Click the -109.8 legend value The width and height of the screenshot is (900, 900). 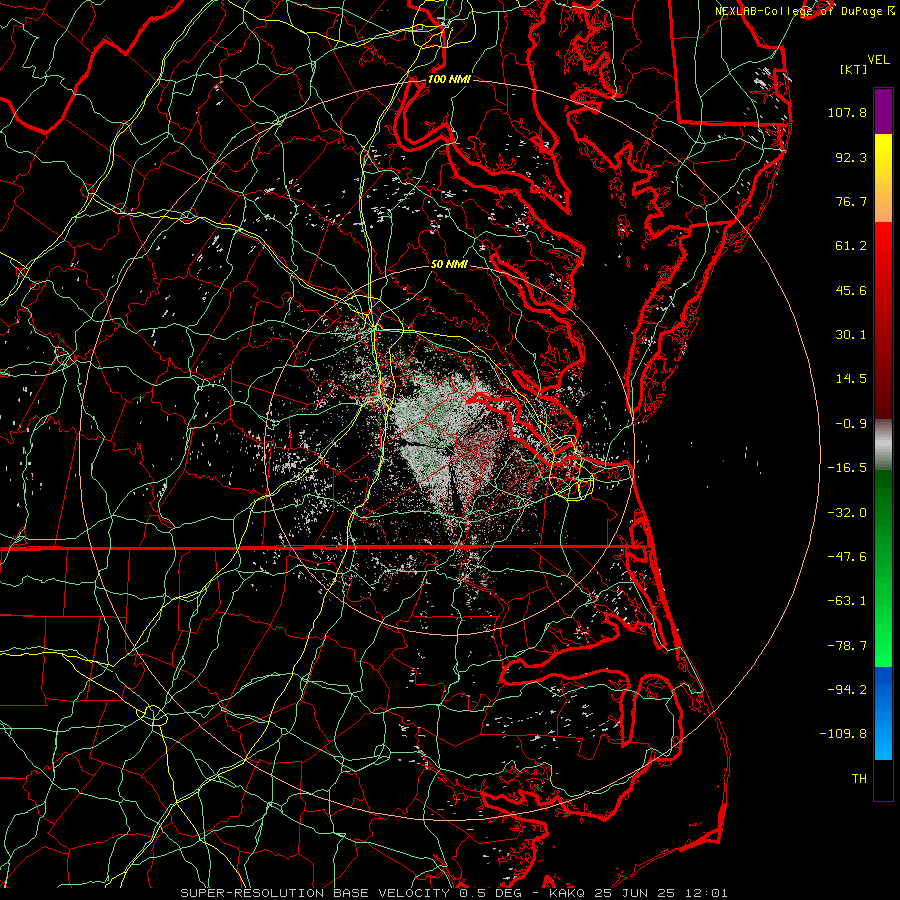coord(844,734)
